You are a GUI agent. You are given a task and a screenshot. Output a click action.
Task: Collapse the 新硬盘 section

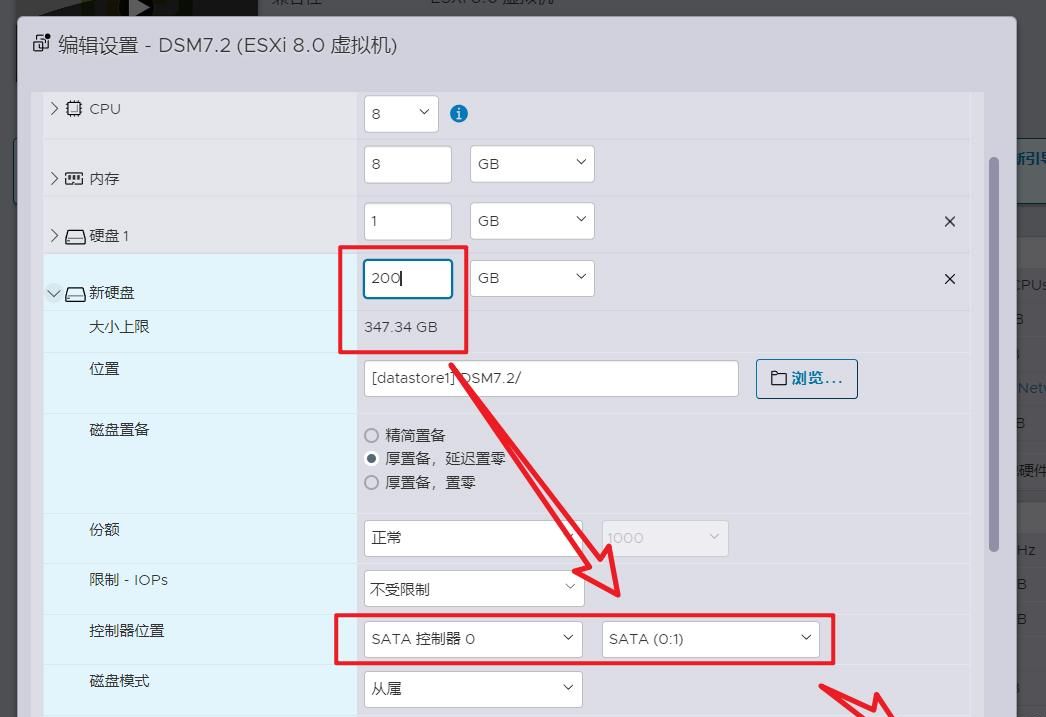point(53,294)
